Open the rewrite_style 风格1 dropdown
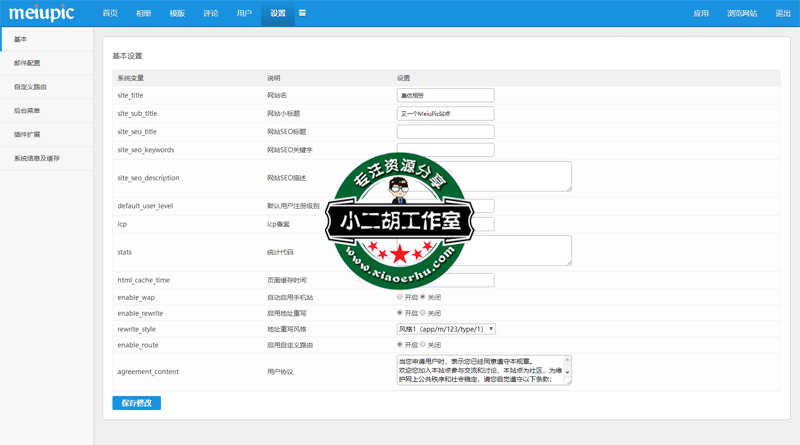Image resolution: width=800 pixels, height=445 pixels. pyautogui.click(x=446, y=329)
